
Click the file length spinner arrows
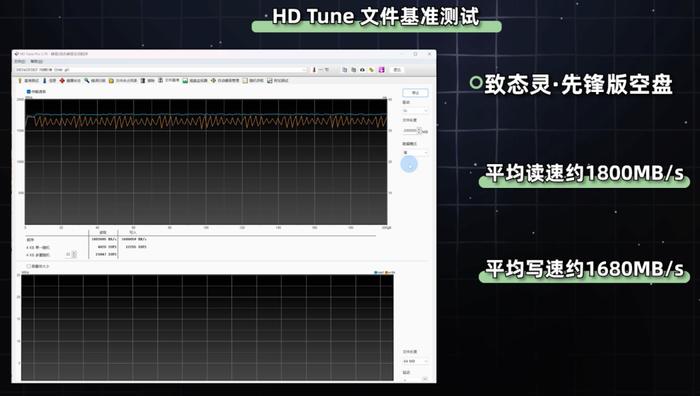pyautogui.click(x=419, y=131)
